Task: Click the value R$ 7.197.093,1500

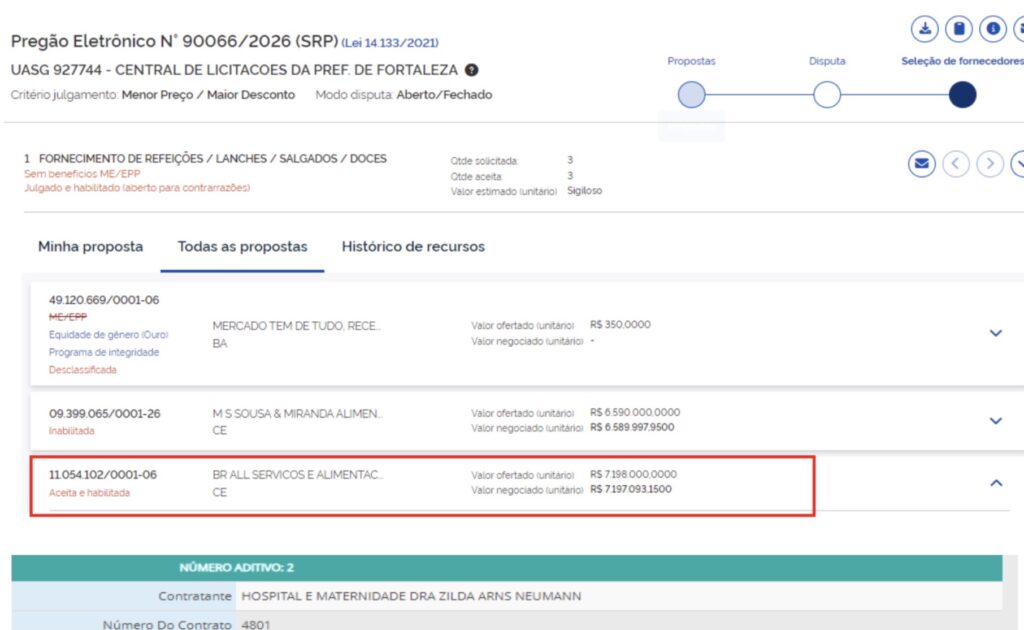Action: (x=630, y=489)
